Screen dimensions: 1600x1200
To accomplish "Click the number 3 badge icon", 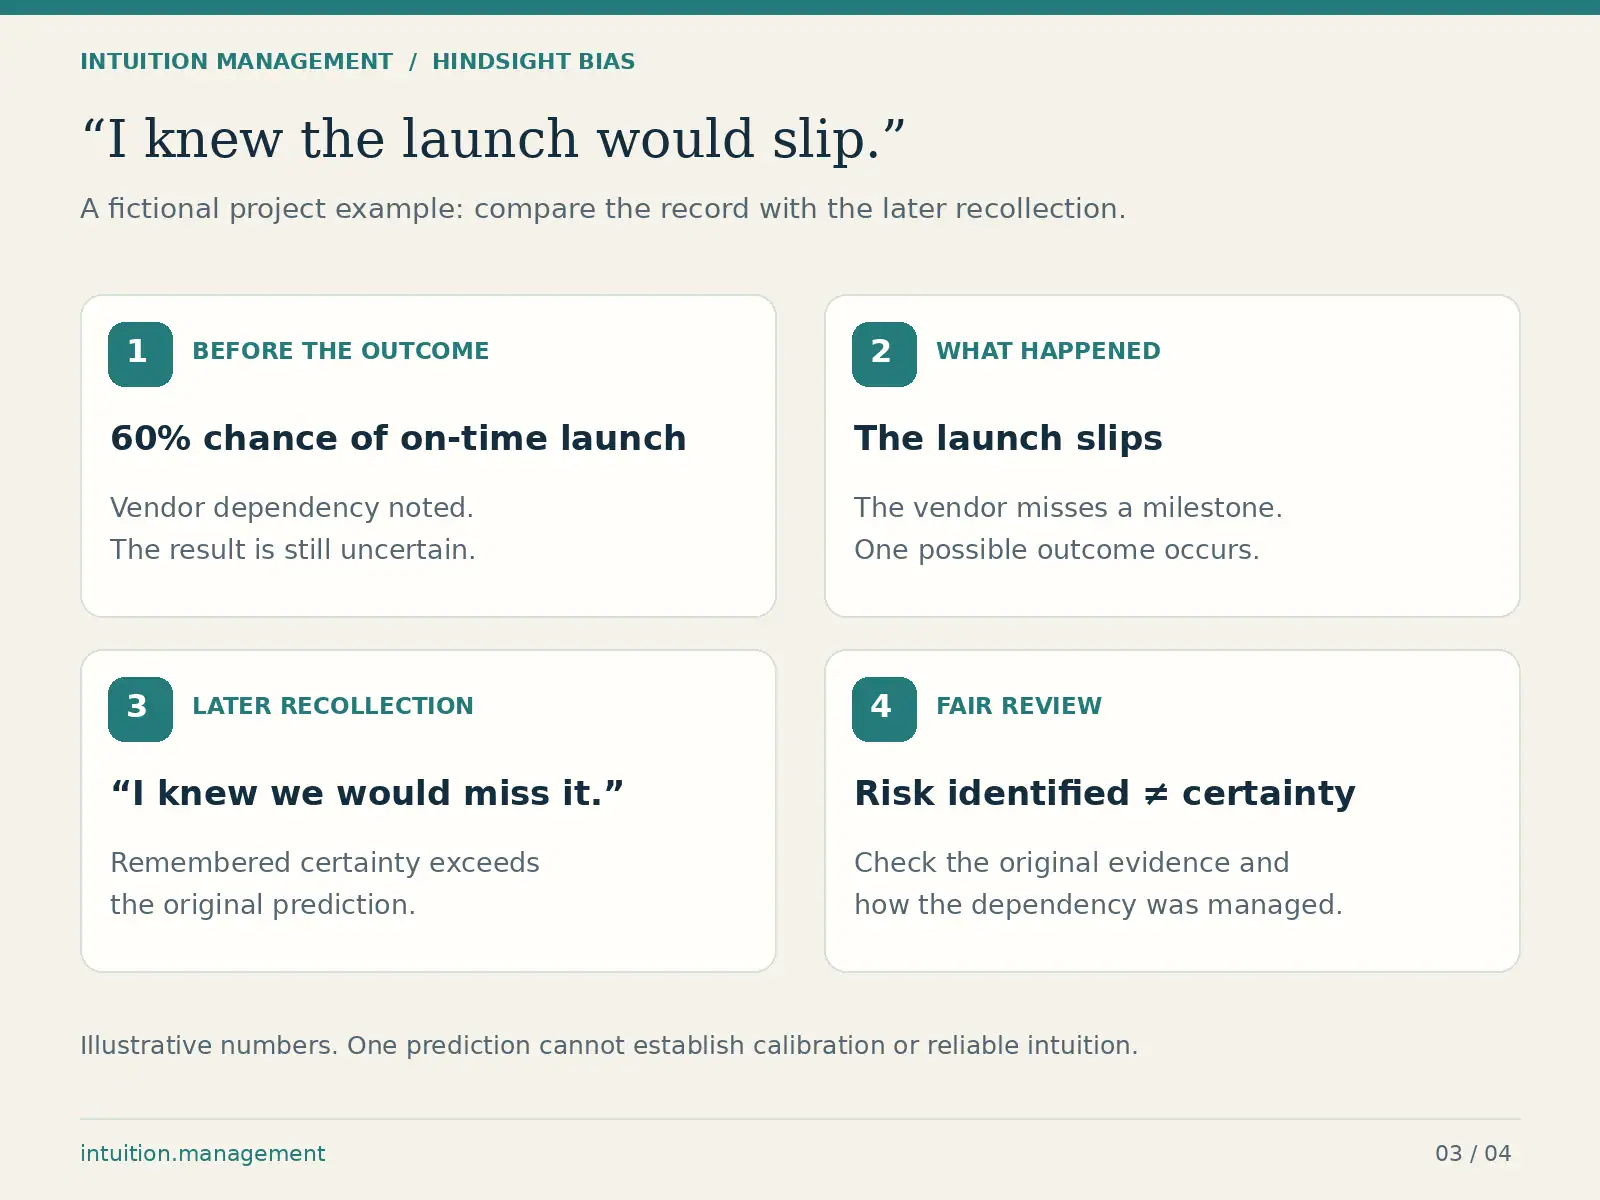I will click(x=140, y=709).
